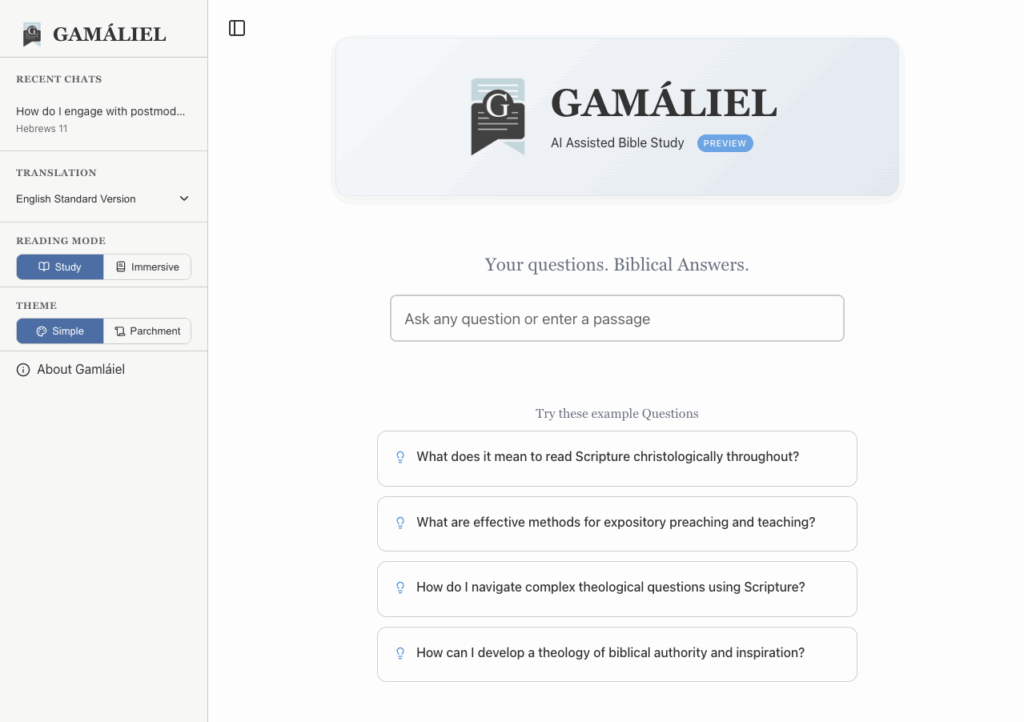Click the lightbulb icon on the complex theological questions card
The height and width of the screenshot is (722, 1024).
pyautogui.click(x=400, y=587)
